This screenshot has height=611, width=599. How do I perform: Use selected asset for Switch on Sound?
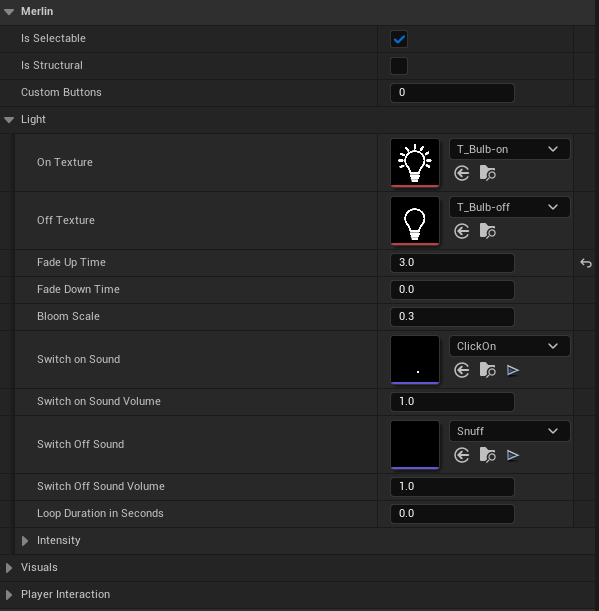[462, 370]
